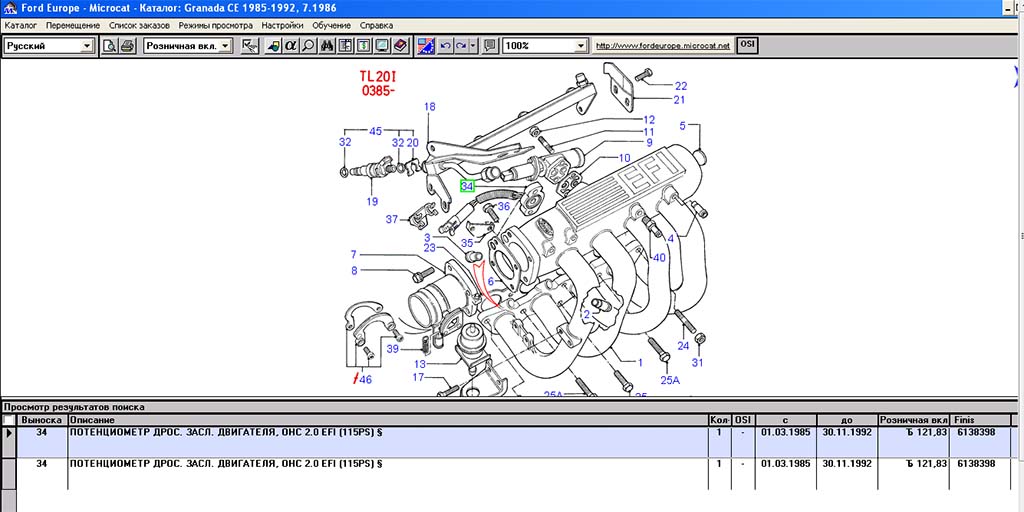This screenshot has width=1024, height=512.
Task: Select callout 46 in the diagram
Action: pyautogui.click(x=365, y=379)
